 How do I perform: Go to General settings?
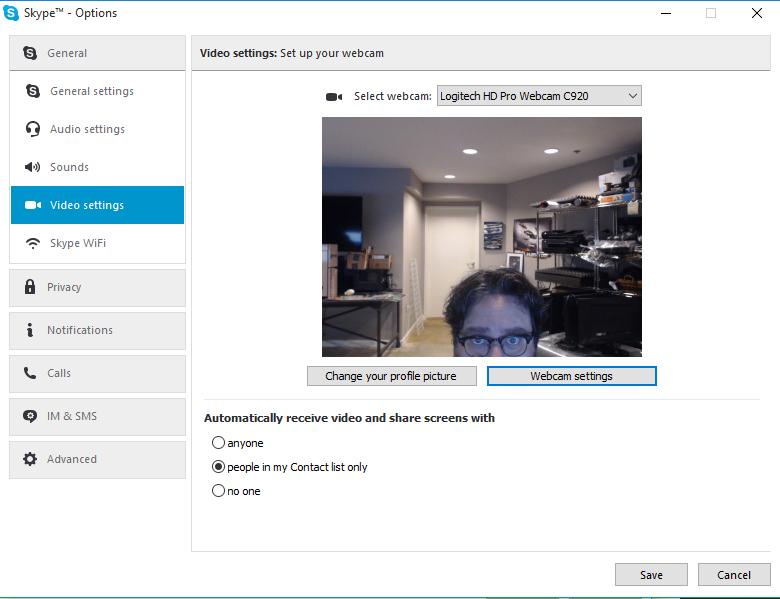[98, 91]
